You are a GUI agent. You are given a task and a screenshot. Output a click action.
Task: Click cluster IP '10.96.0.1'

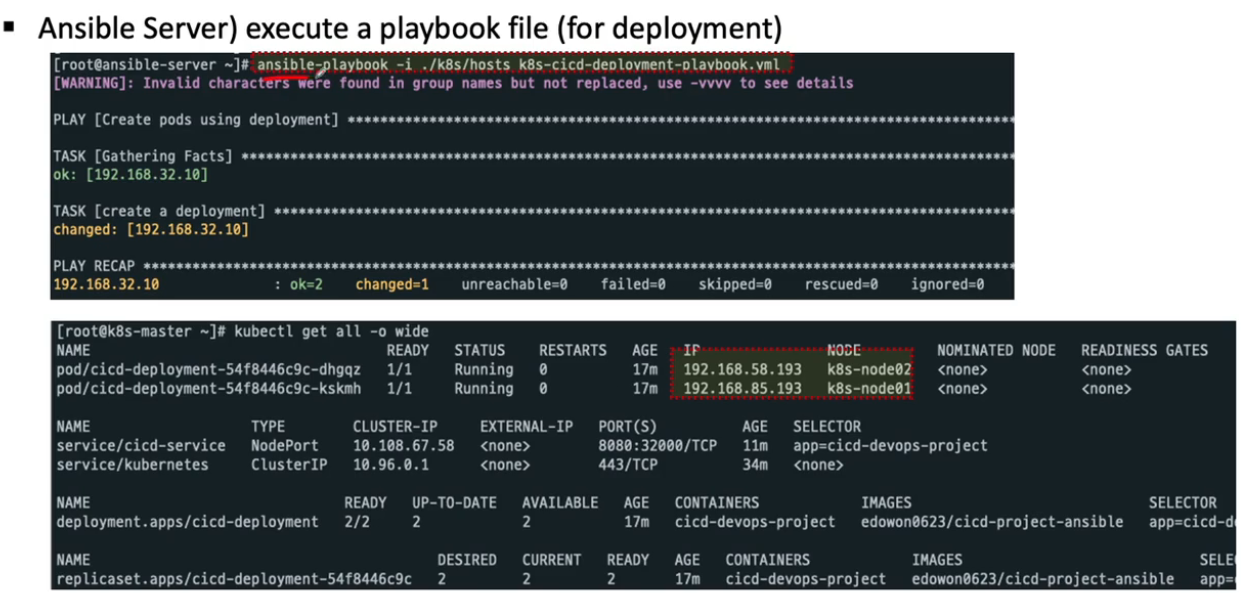coord(390,465)
